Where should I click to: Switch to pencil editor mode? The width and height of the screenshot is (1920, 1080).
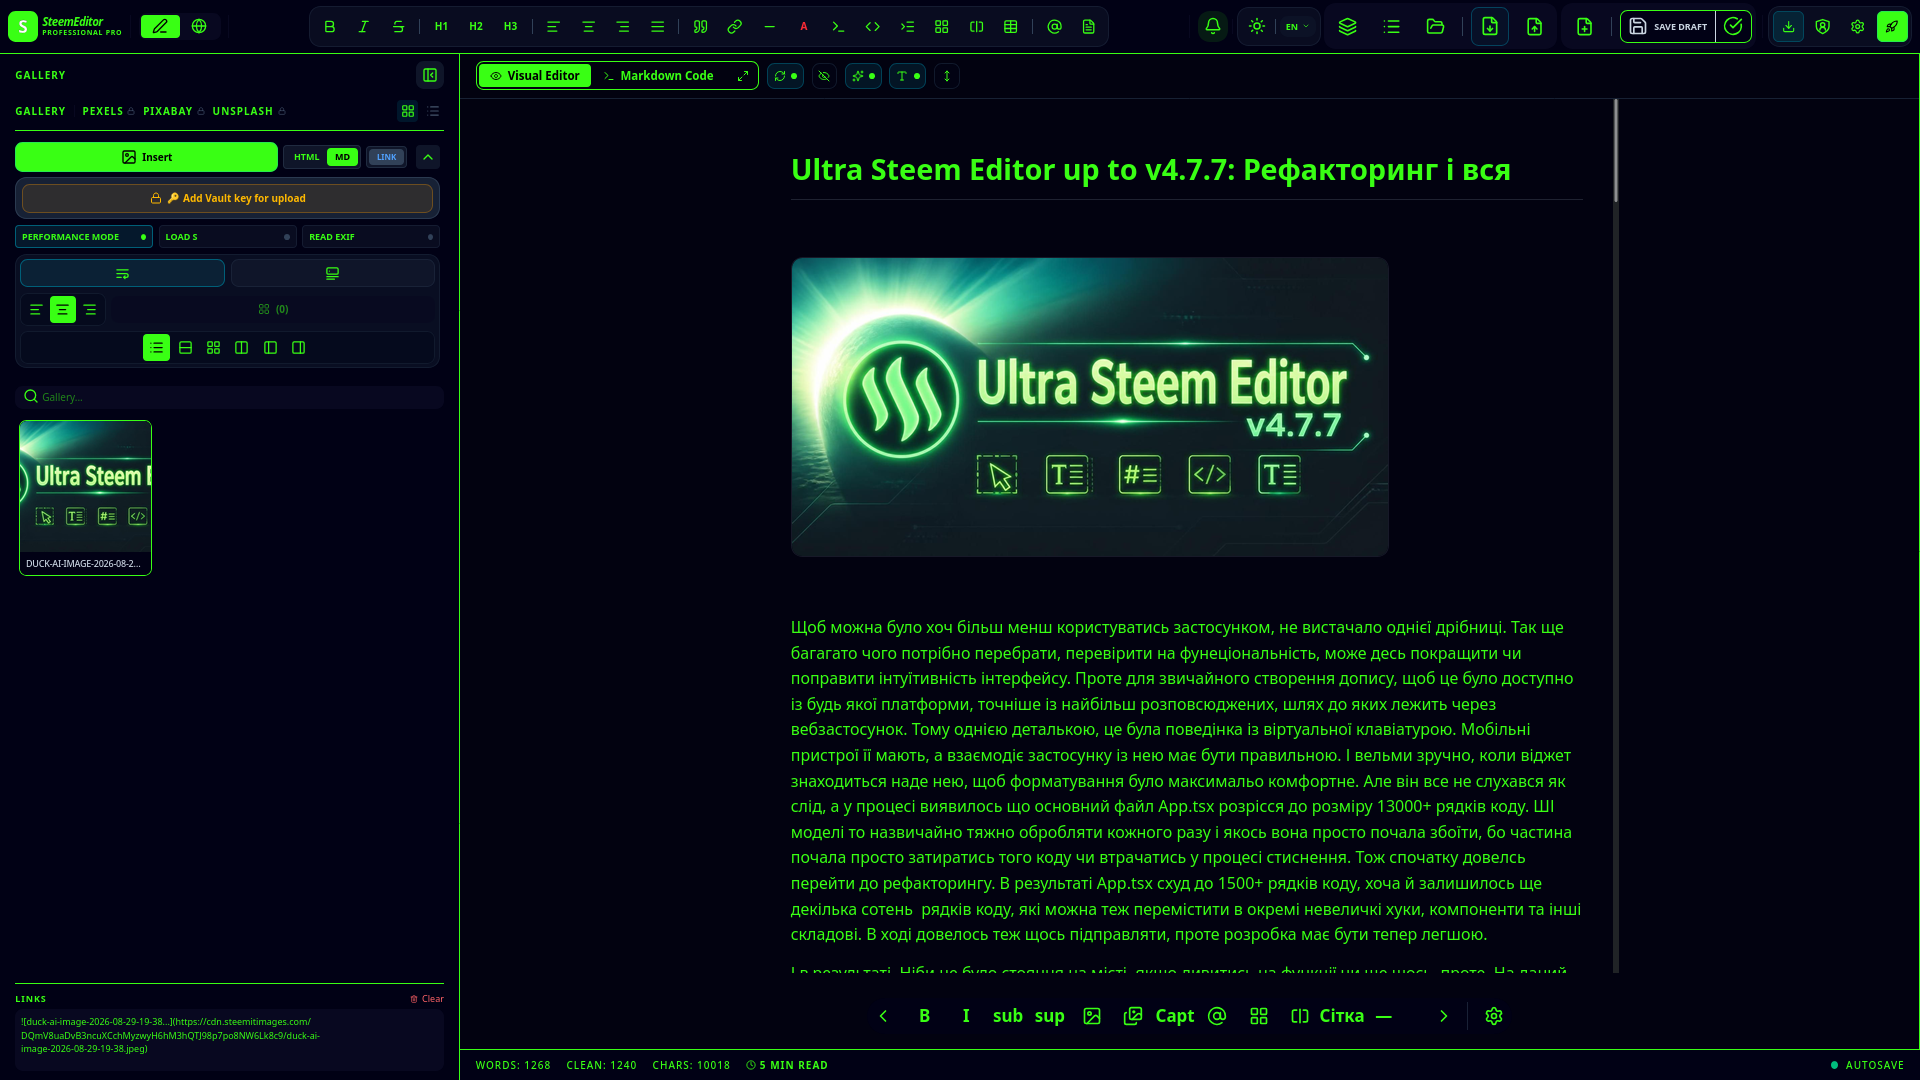pos(160,27)
